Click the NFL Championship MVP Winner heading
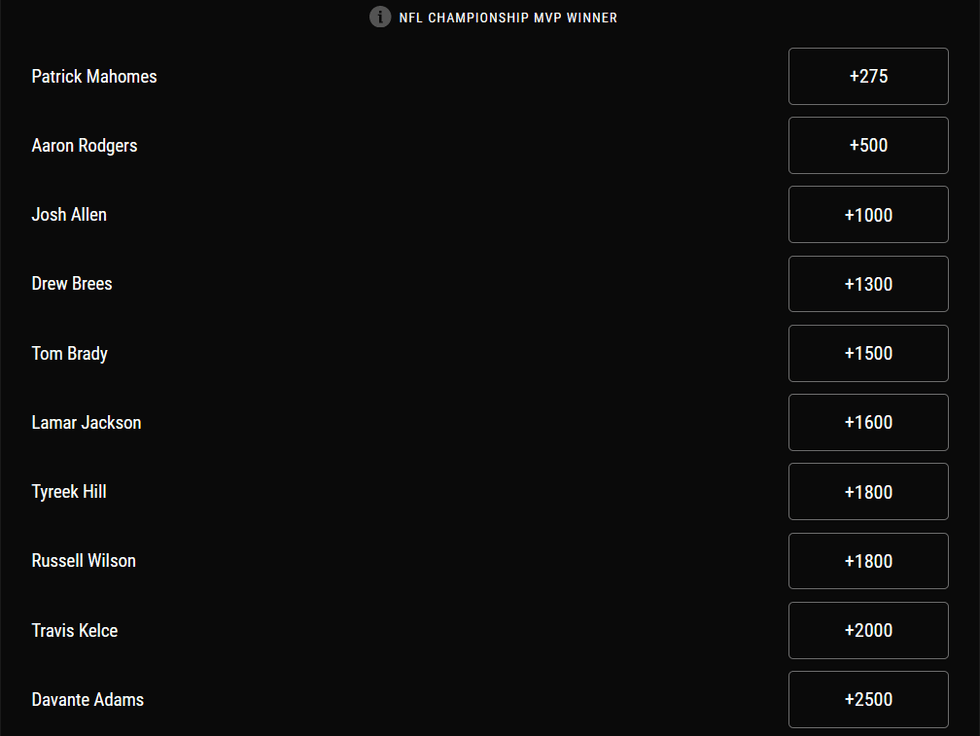Image resolution: width=980 pixels, height=736 pixels. pyautogui.click(x=508, y=18)
